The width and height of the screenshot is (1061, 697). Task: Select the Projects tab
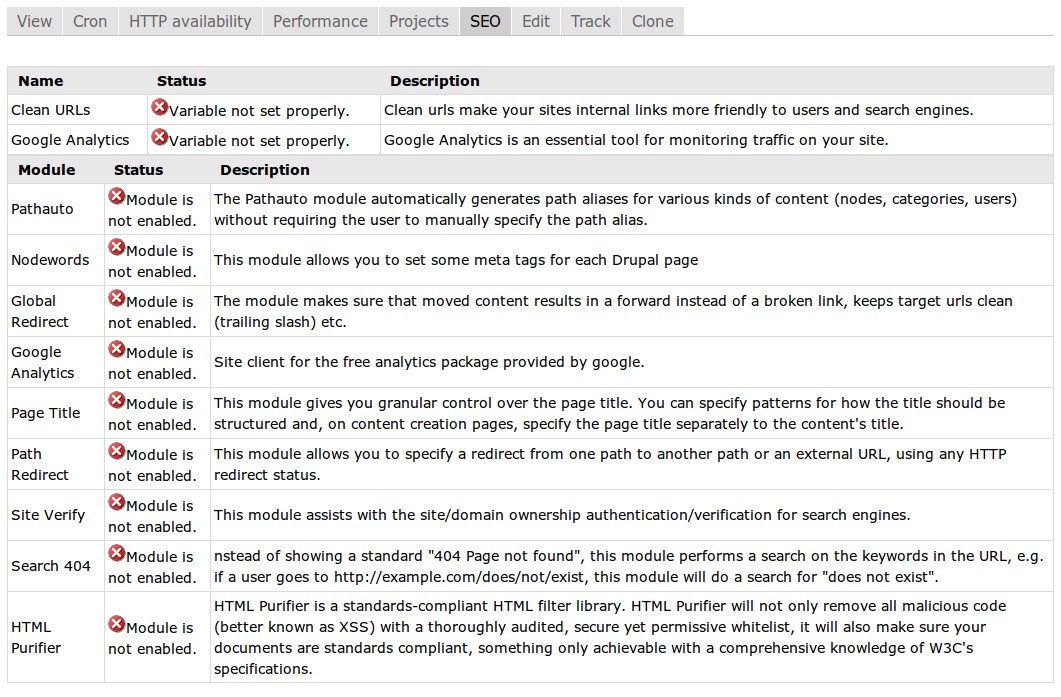click(x=419, y=22)
